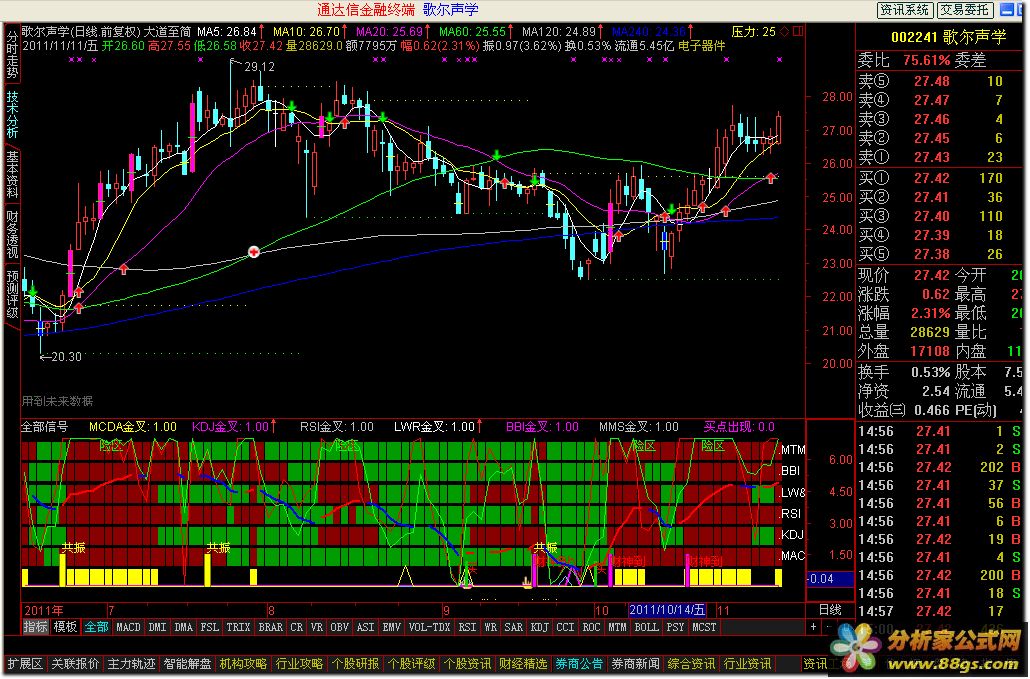This screenshot has width=1030, height=679.
Task: Select the VR indicator tab
Action: pos(317,627)
